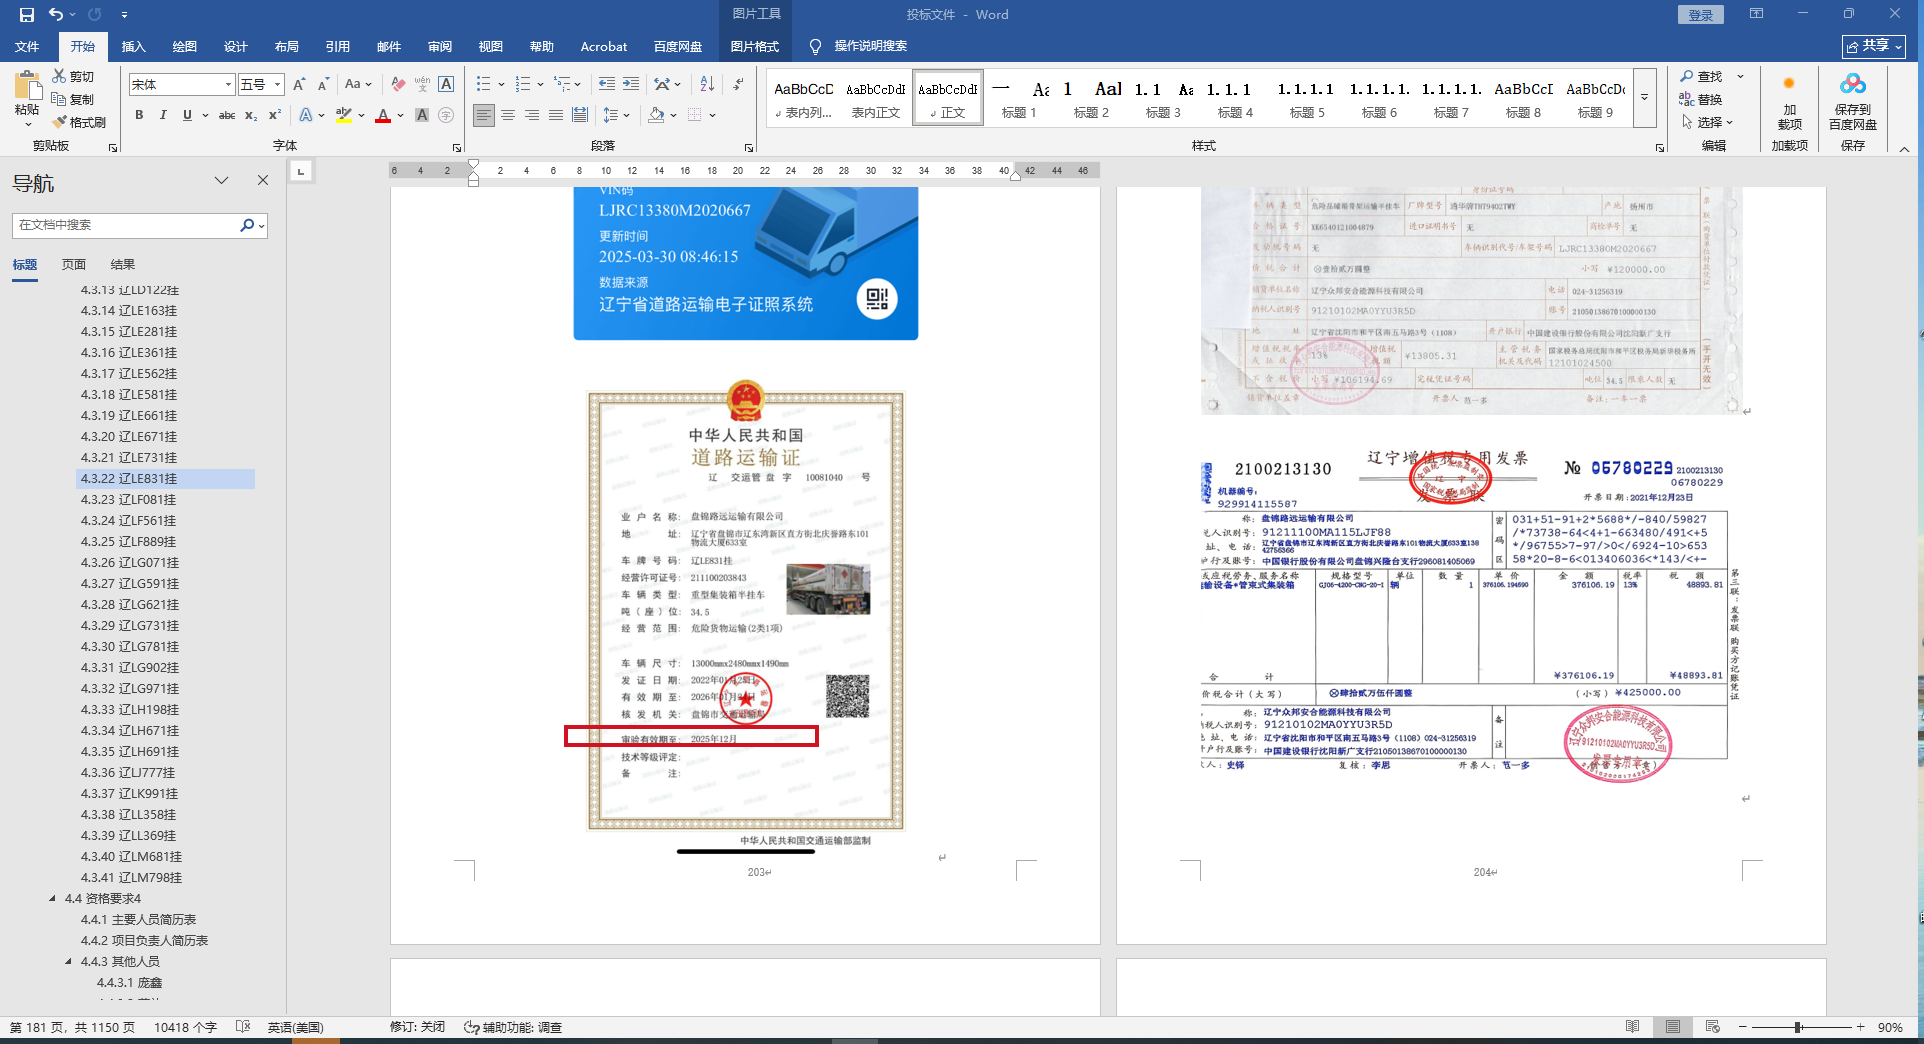Screen dimensions: 1924x1044
Task: Open the 图片格式 (Picture Format) tab
Action: coord(754,46)
